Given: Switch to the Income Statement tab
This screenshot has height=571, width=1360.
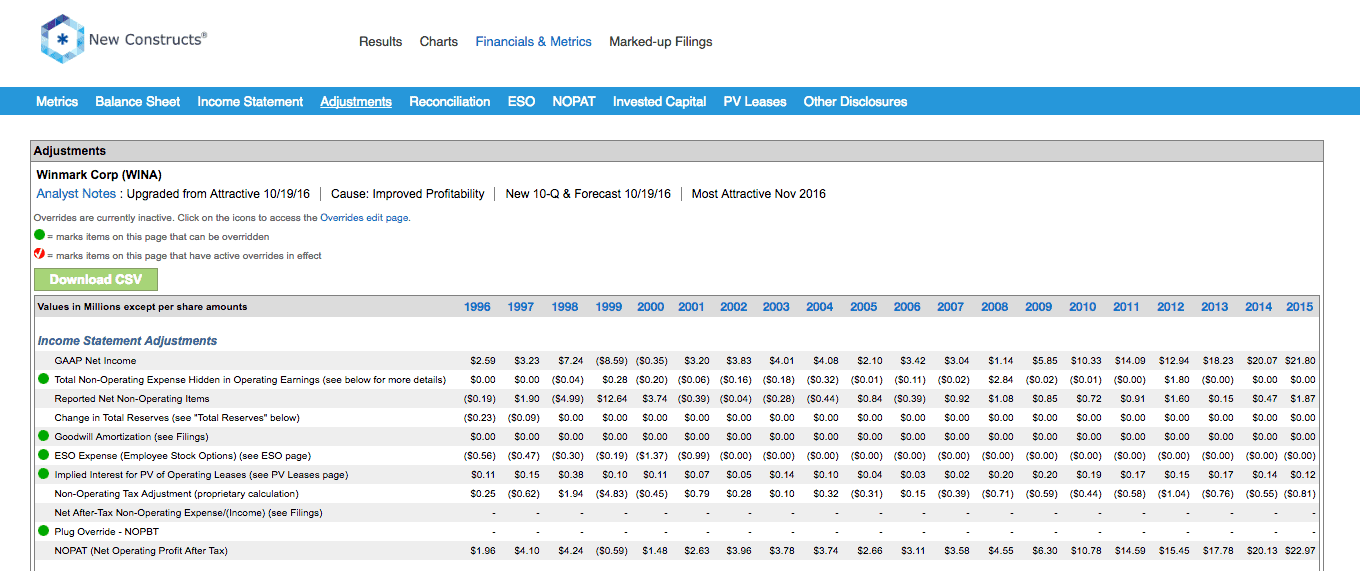Looking at the screenshot, I should click(250, 101).
